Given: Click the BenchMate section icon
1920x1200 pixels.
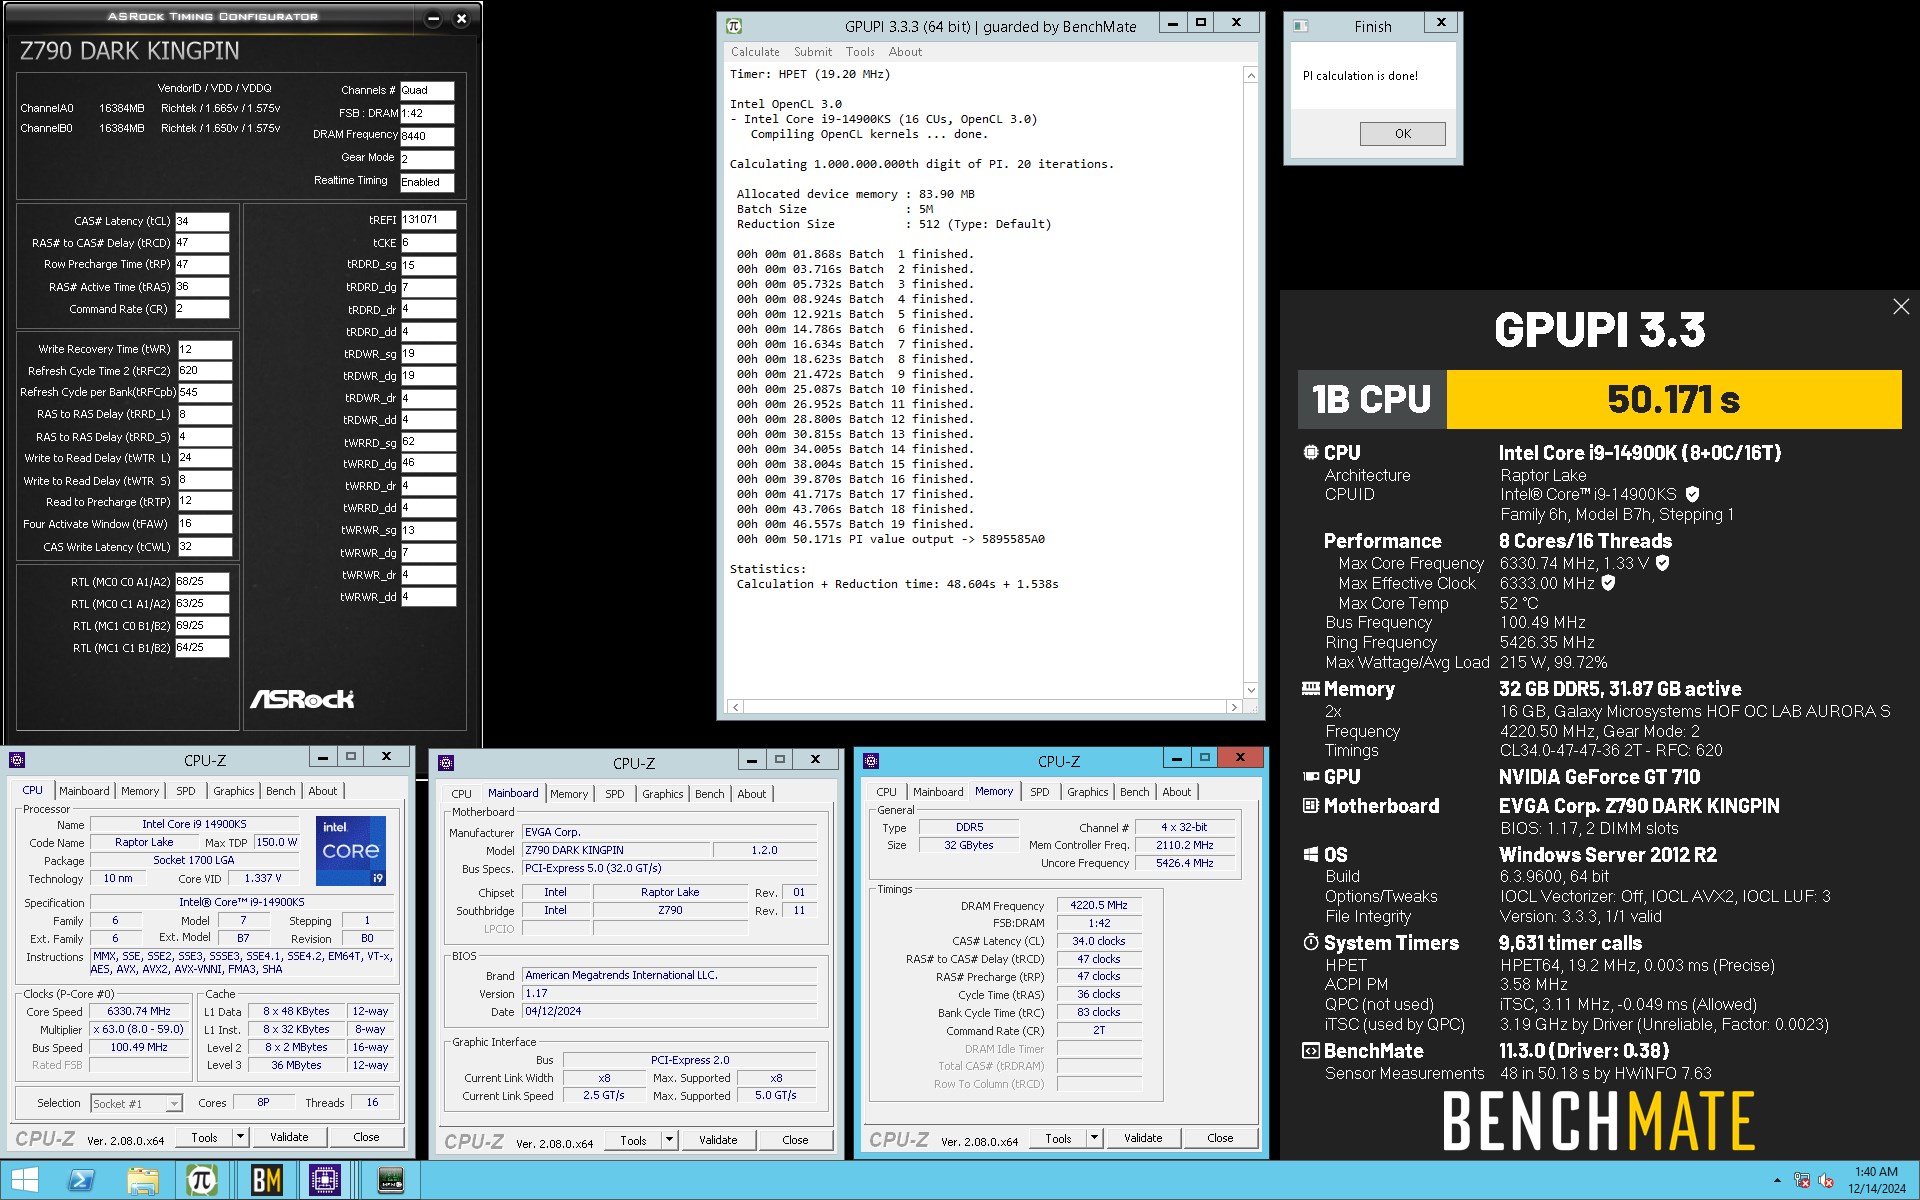Looking at the screenshot, I should (1310, 1050).
